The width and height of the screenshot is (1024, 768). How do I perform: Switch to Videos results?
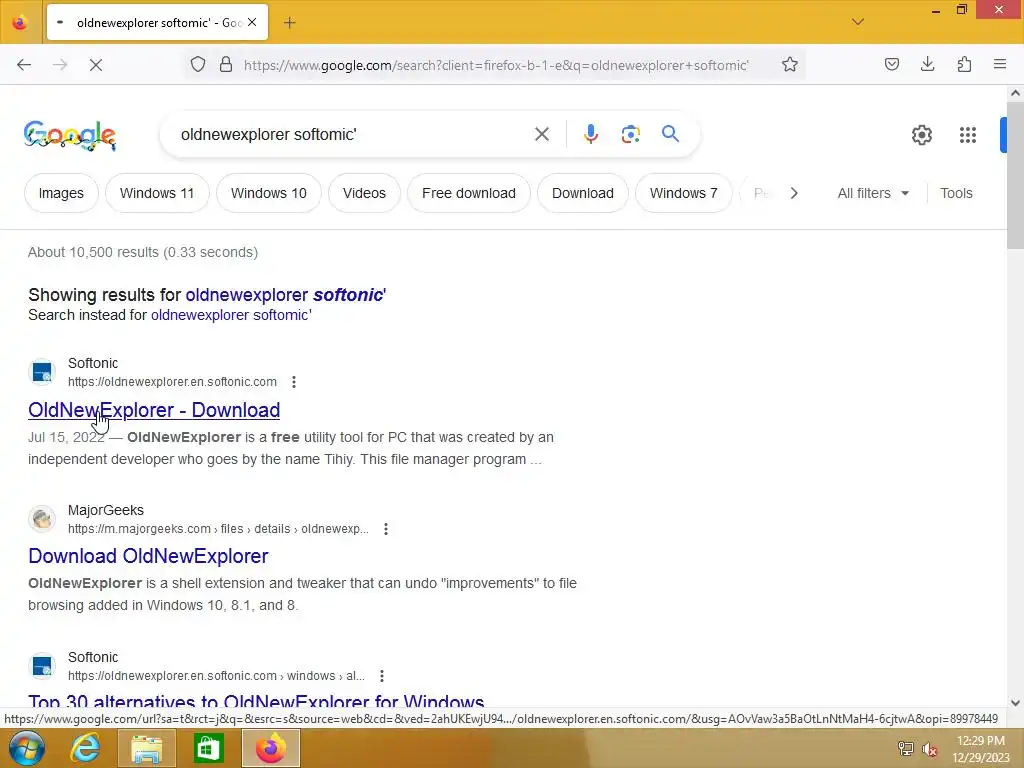364,193
